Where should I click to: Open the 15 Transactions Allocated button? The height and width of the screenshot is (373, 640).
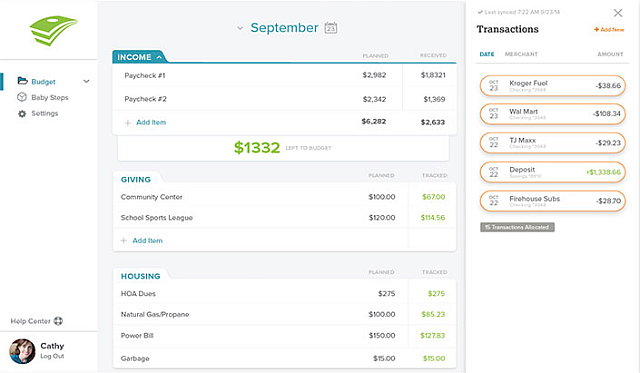(517, 227)
